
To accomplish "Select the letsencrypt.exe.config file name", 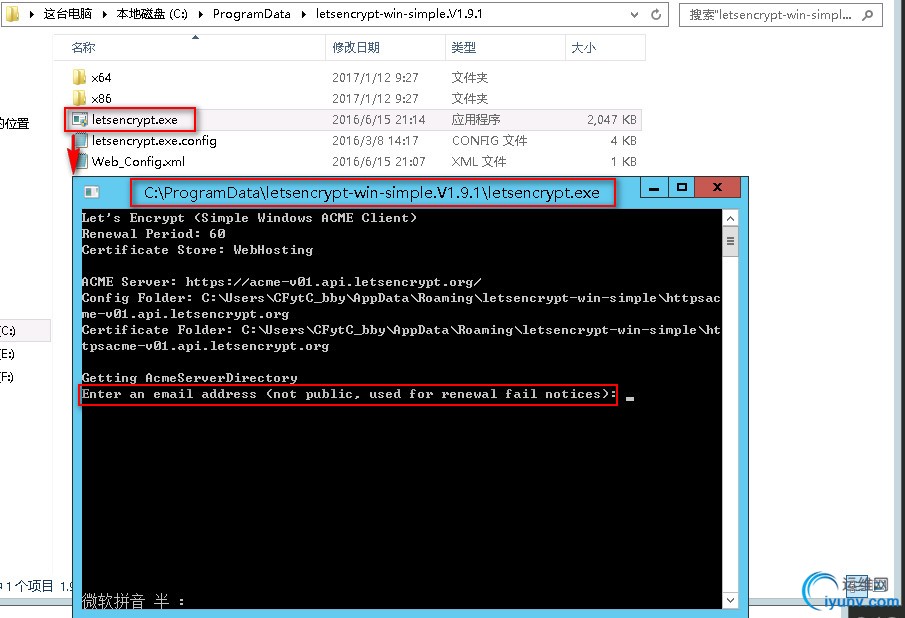I will pyautogui.click(x=154, y=141).
